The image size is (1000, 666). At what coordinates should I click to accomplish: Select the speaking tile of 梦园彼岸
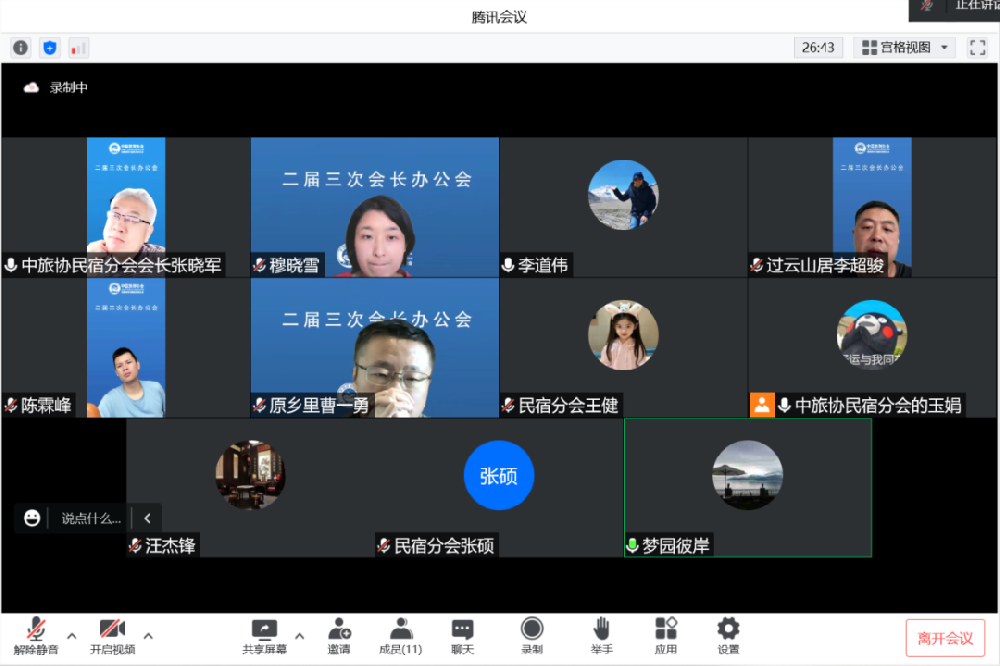coord(748,488)
